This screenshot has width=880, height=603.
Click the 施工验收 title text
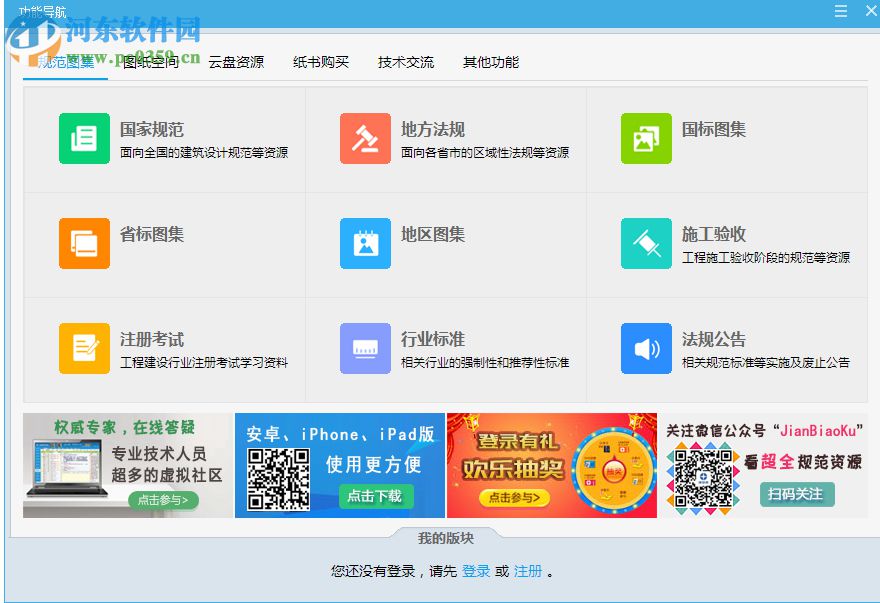tap(713, 234)
